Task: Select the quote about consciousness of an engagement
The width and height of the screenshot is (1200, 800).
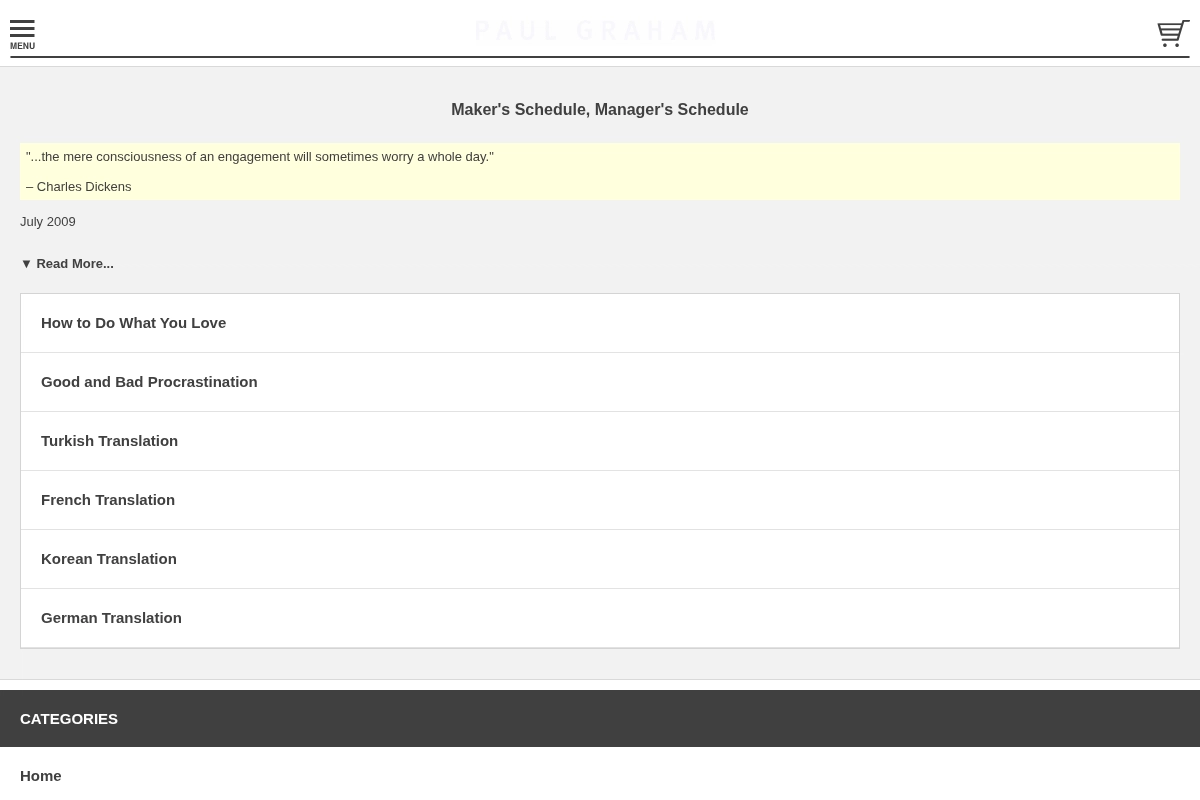Action: pyautogui.click(x=260, y=157)
